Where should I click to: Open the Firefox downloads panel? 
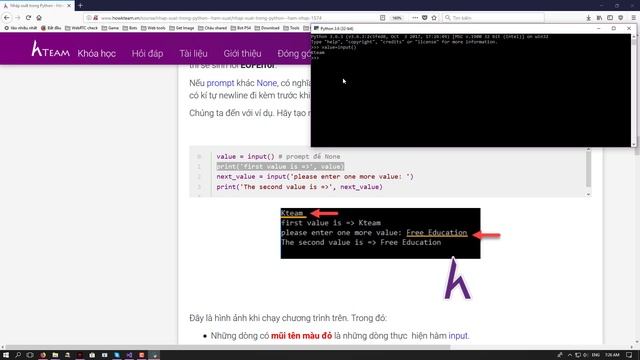(589, 18)
